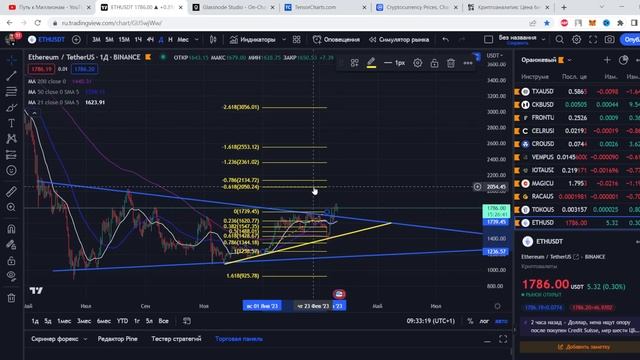Start the market replay simulator
Image resolution: width=640 pixels, height=360 pixels.
coord(399,40)
